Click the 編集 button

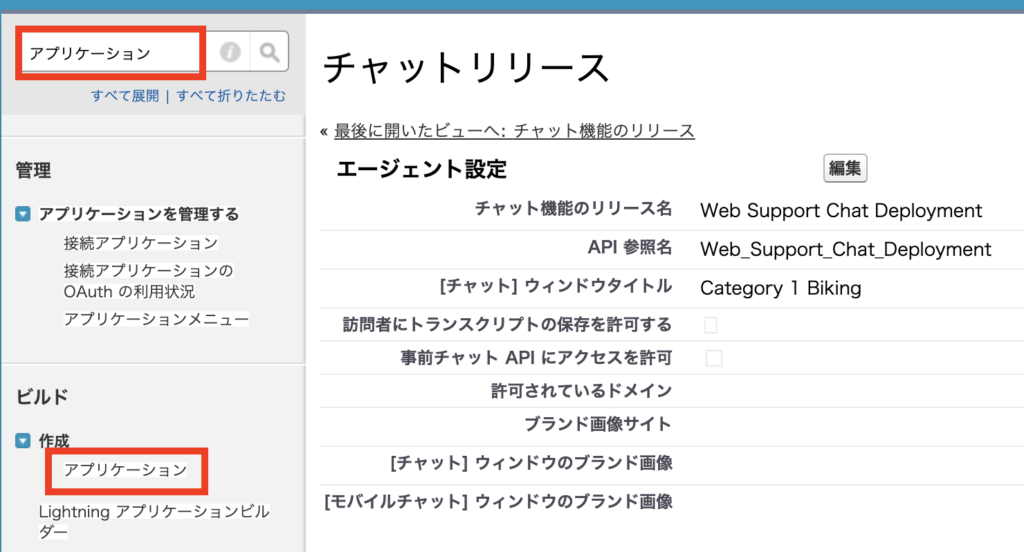(x=844, y=169)
